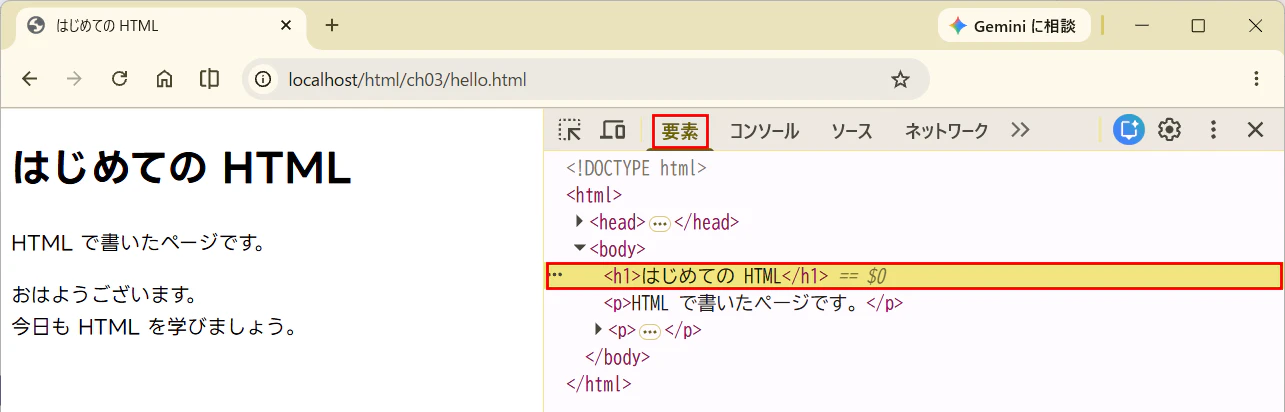Screen dimensions: 1285x412
Task: Toggle the device toolbar icon
Action: tap(612, 130)
